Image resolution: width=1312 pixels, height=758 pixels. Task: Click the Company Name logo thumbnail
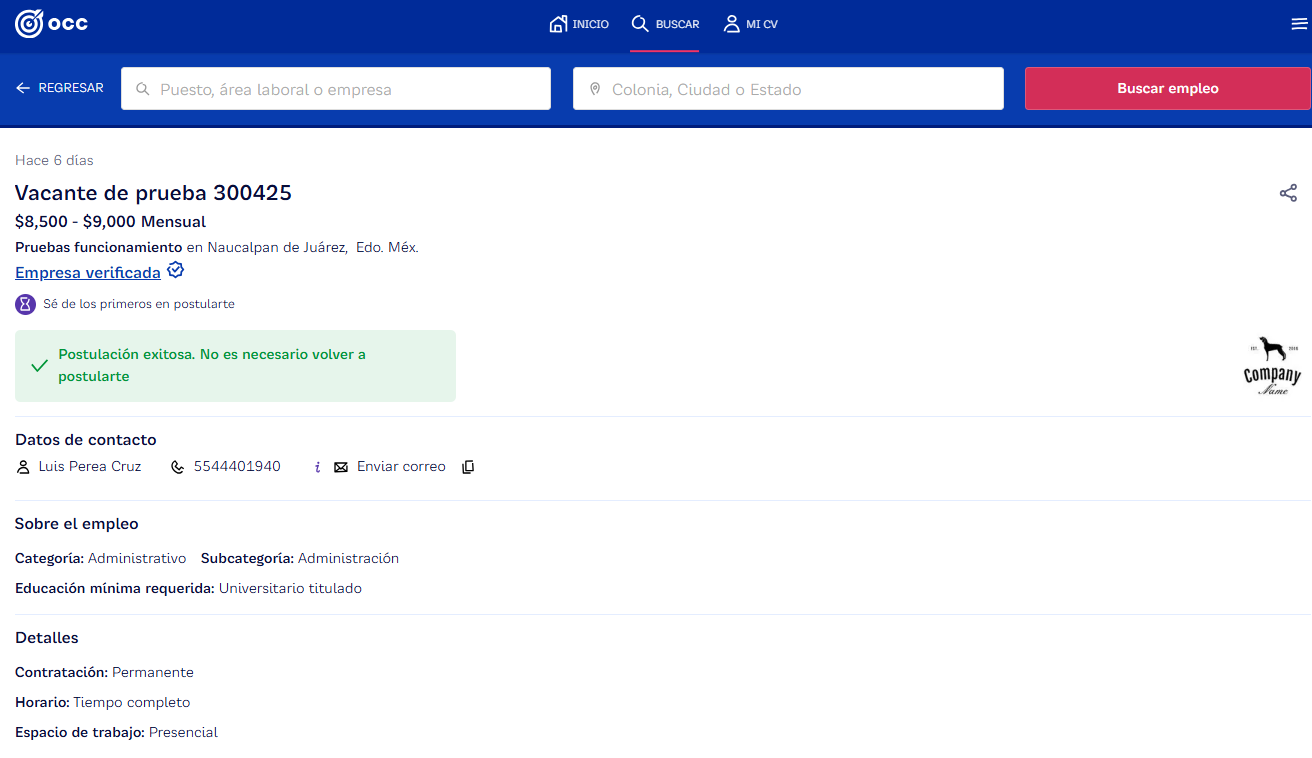[x=1272, y=366]
